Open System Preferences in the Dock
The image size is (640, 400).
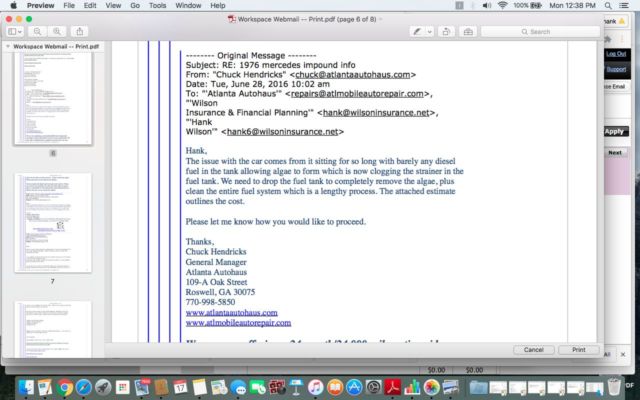[373, 387]
